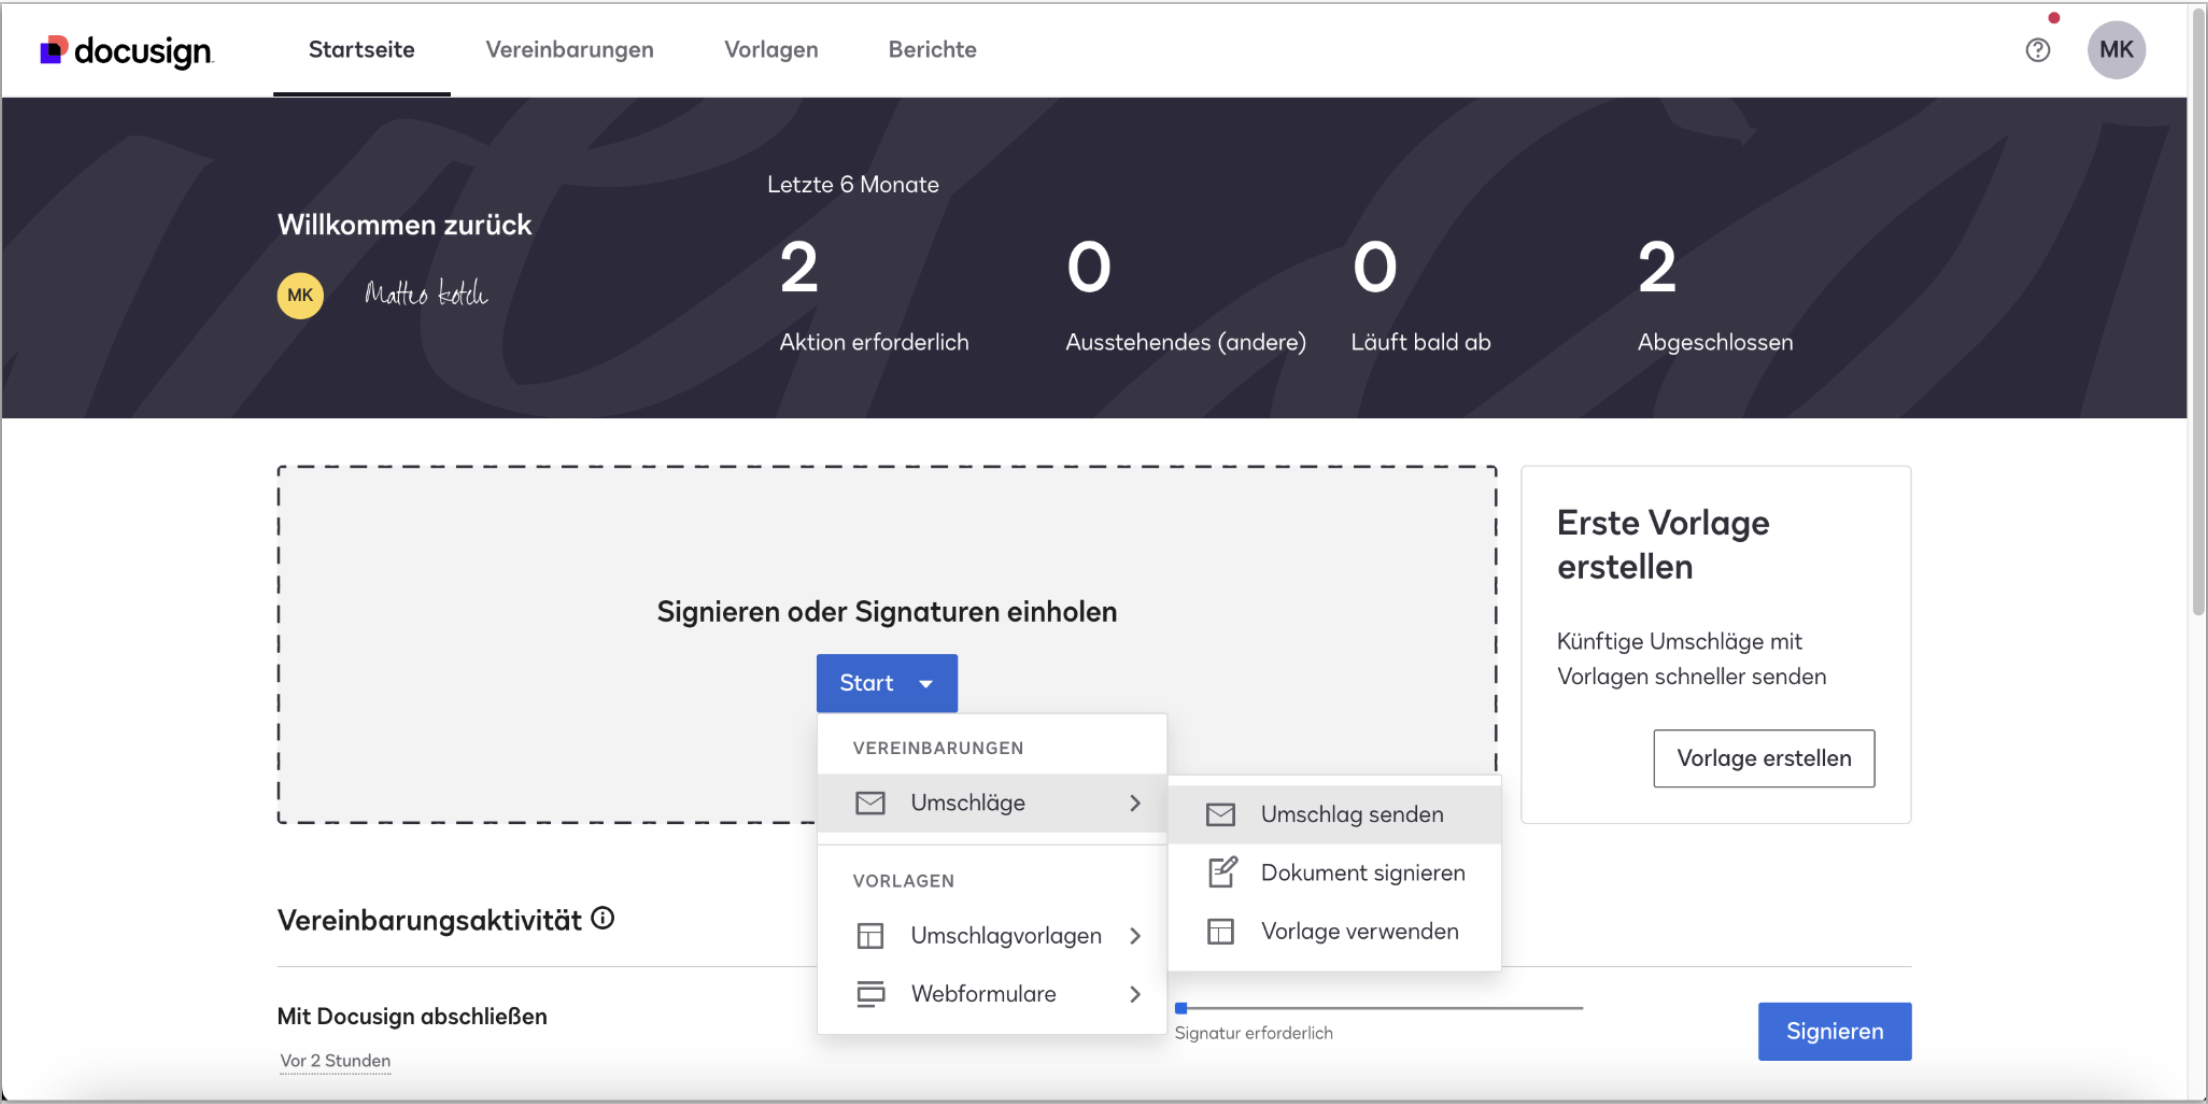Click the Webformulare form icon
This screenshot has height=1104, width=2208.
(870, 994)
